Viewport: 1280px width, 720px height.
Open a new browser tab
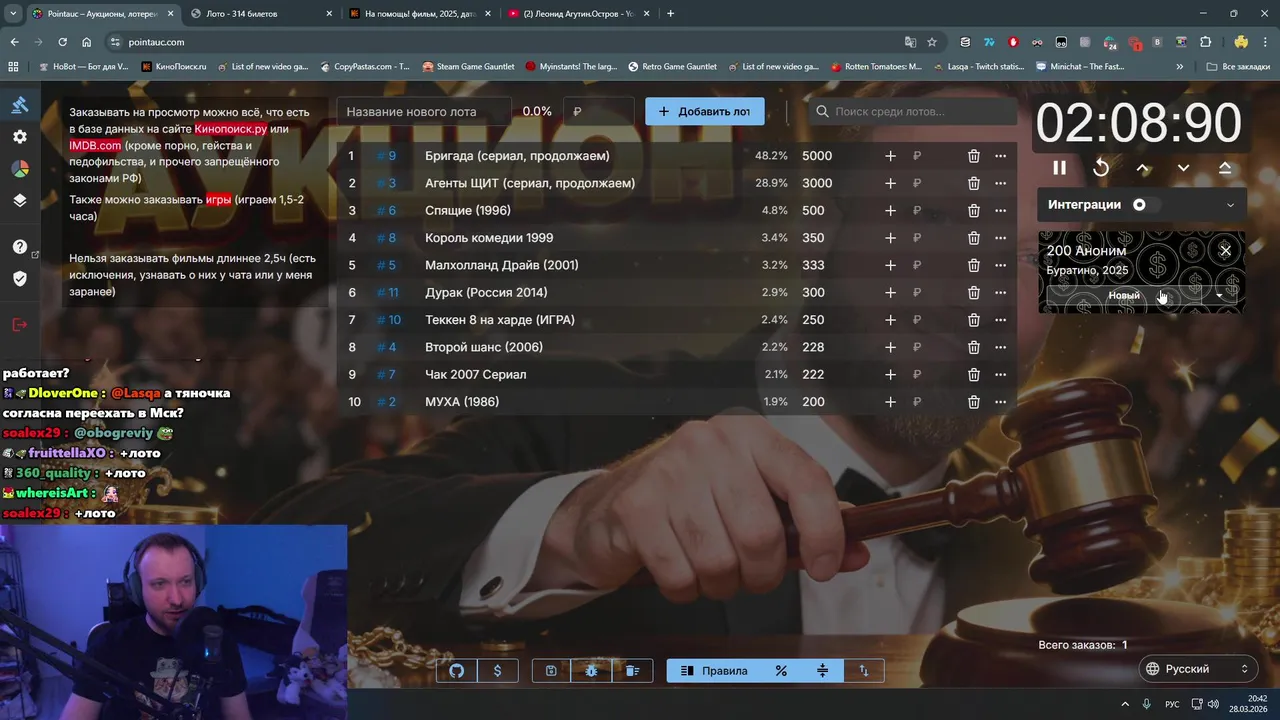[x=670, y=14]
